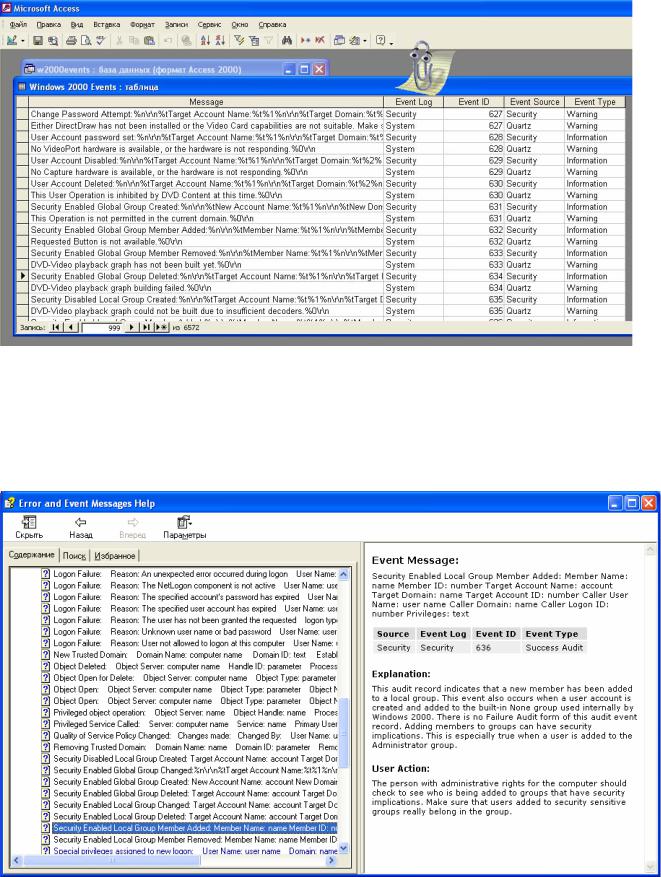Click the Назад back button in Help
The height and width of the screenshot is (877, 661).
click(81, 527)
